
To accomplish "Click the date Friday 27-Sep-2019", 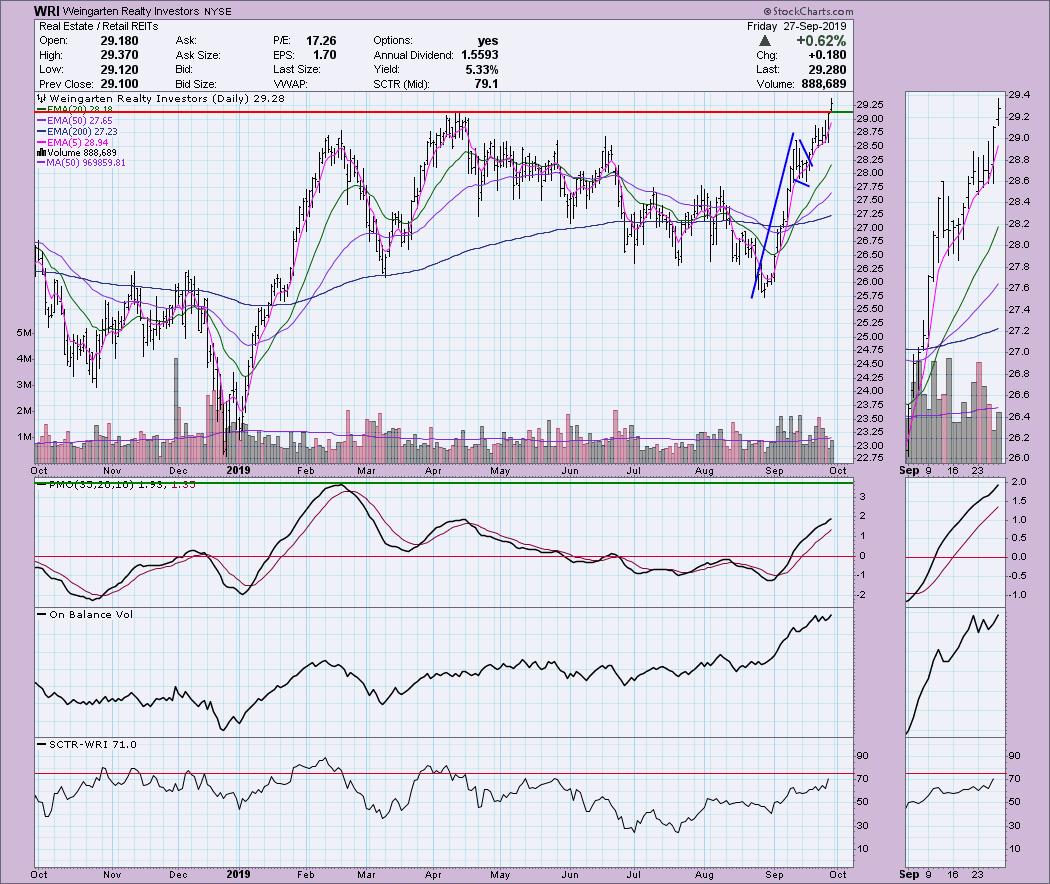I will (797, 26).
